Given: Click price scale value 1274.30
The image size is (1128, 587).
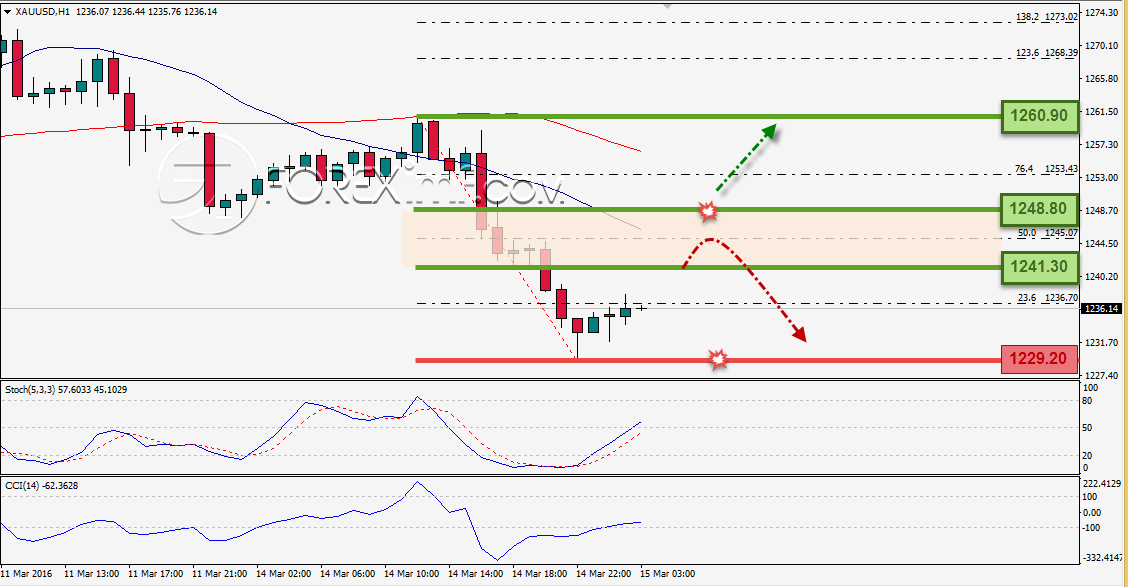Looking at the screenshot, I should click(x=1101, y=12).
